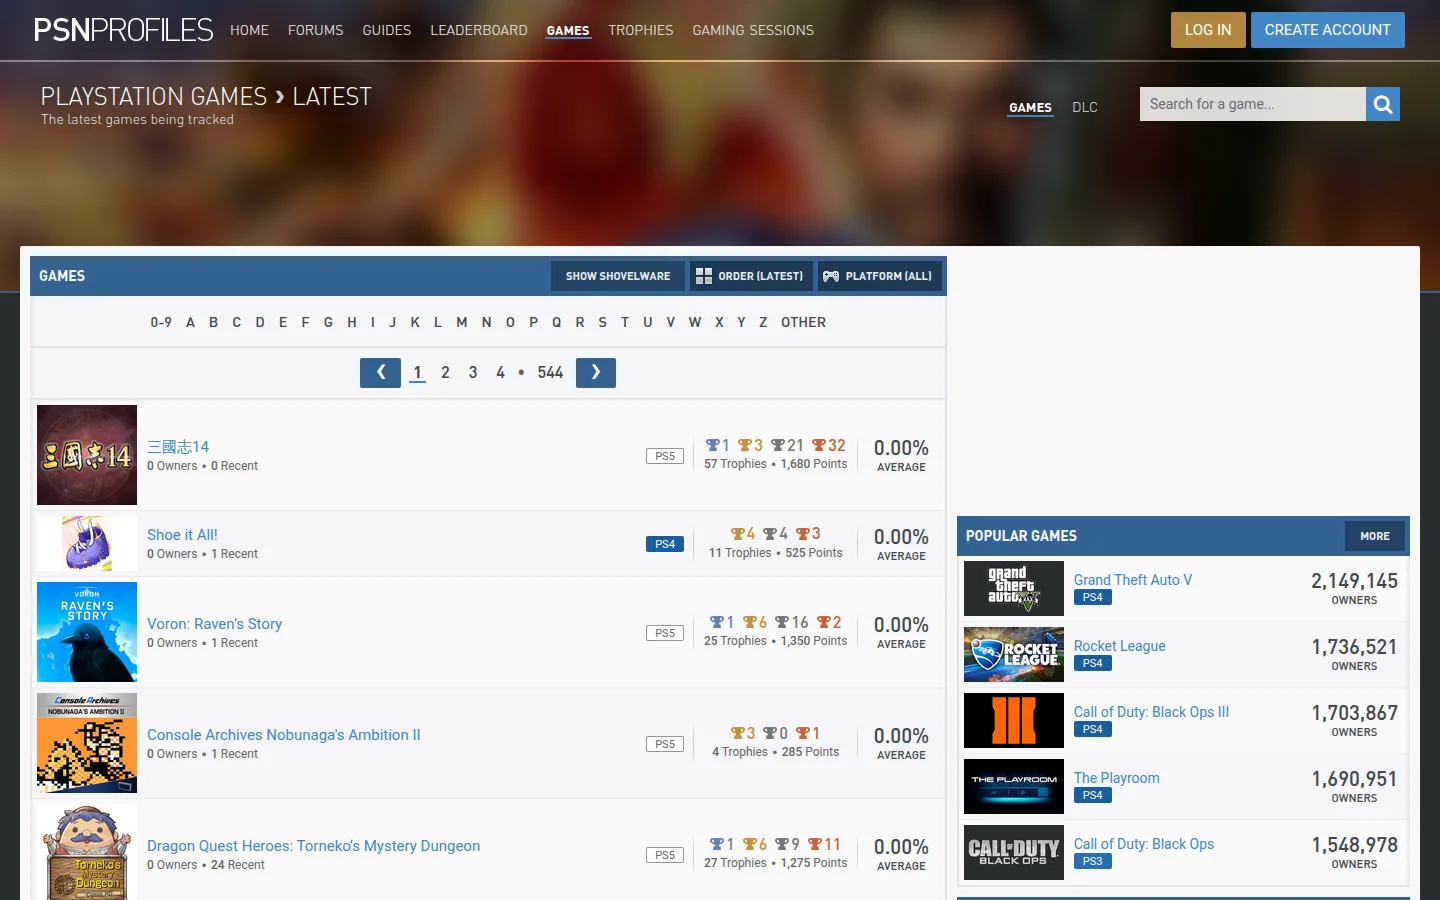The height and width of the screenshot is (900, 1440).
Task: Filter games by letter G
Action: (x=328, y=322)
